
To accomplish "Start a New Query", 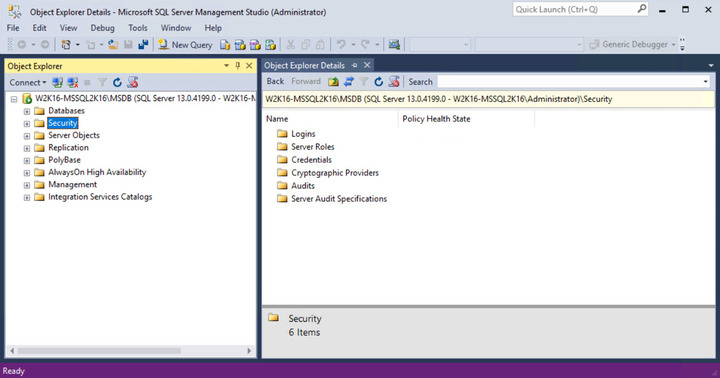I will [185, 45].
